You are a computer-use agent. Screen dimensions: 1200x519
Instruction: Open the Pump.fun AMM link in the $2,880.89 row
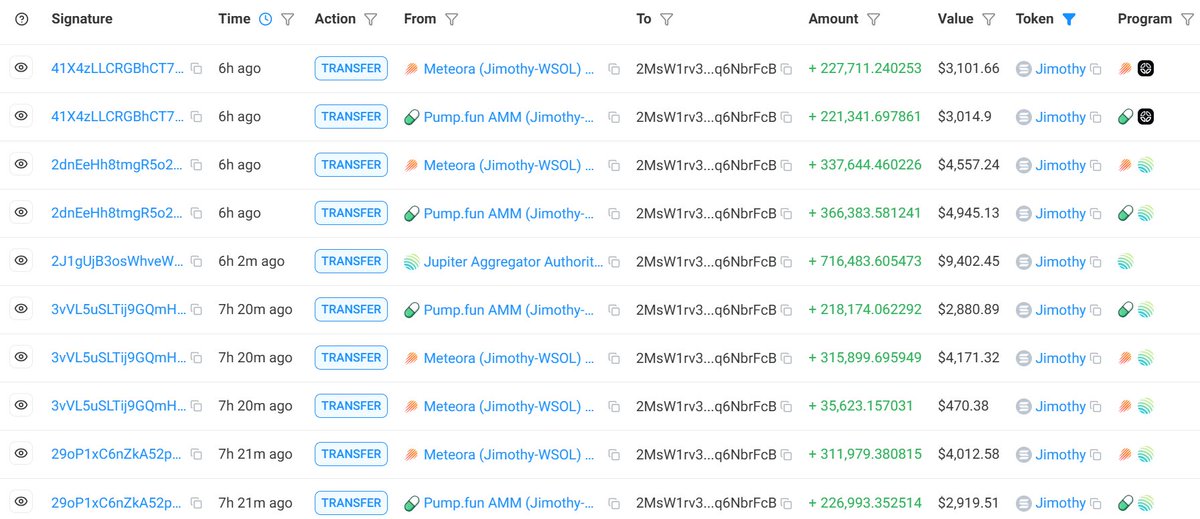tap(509, 310)
